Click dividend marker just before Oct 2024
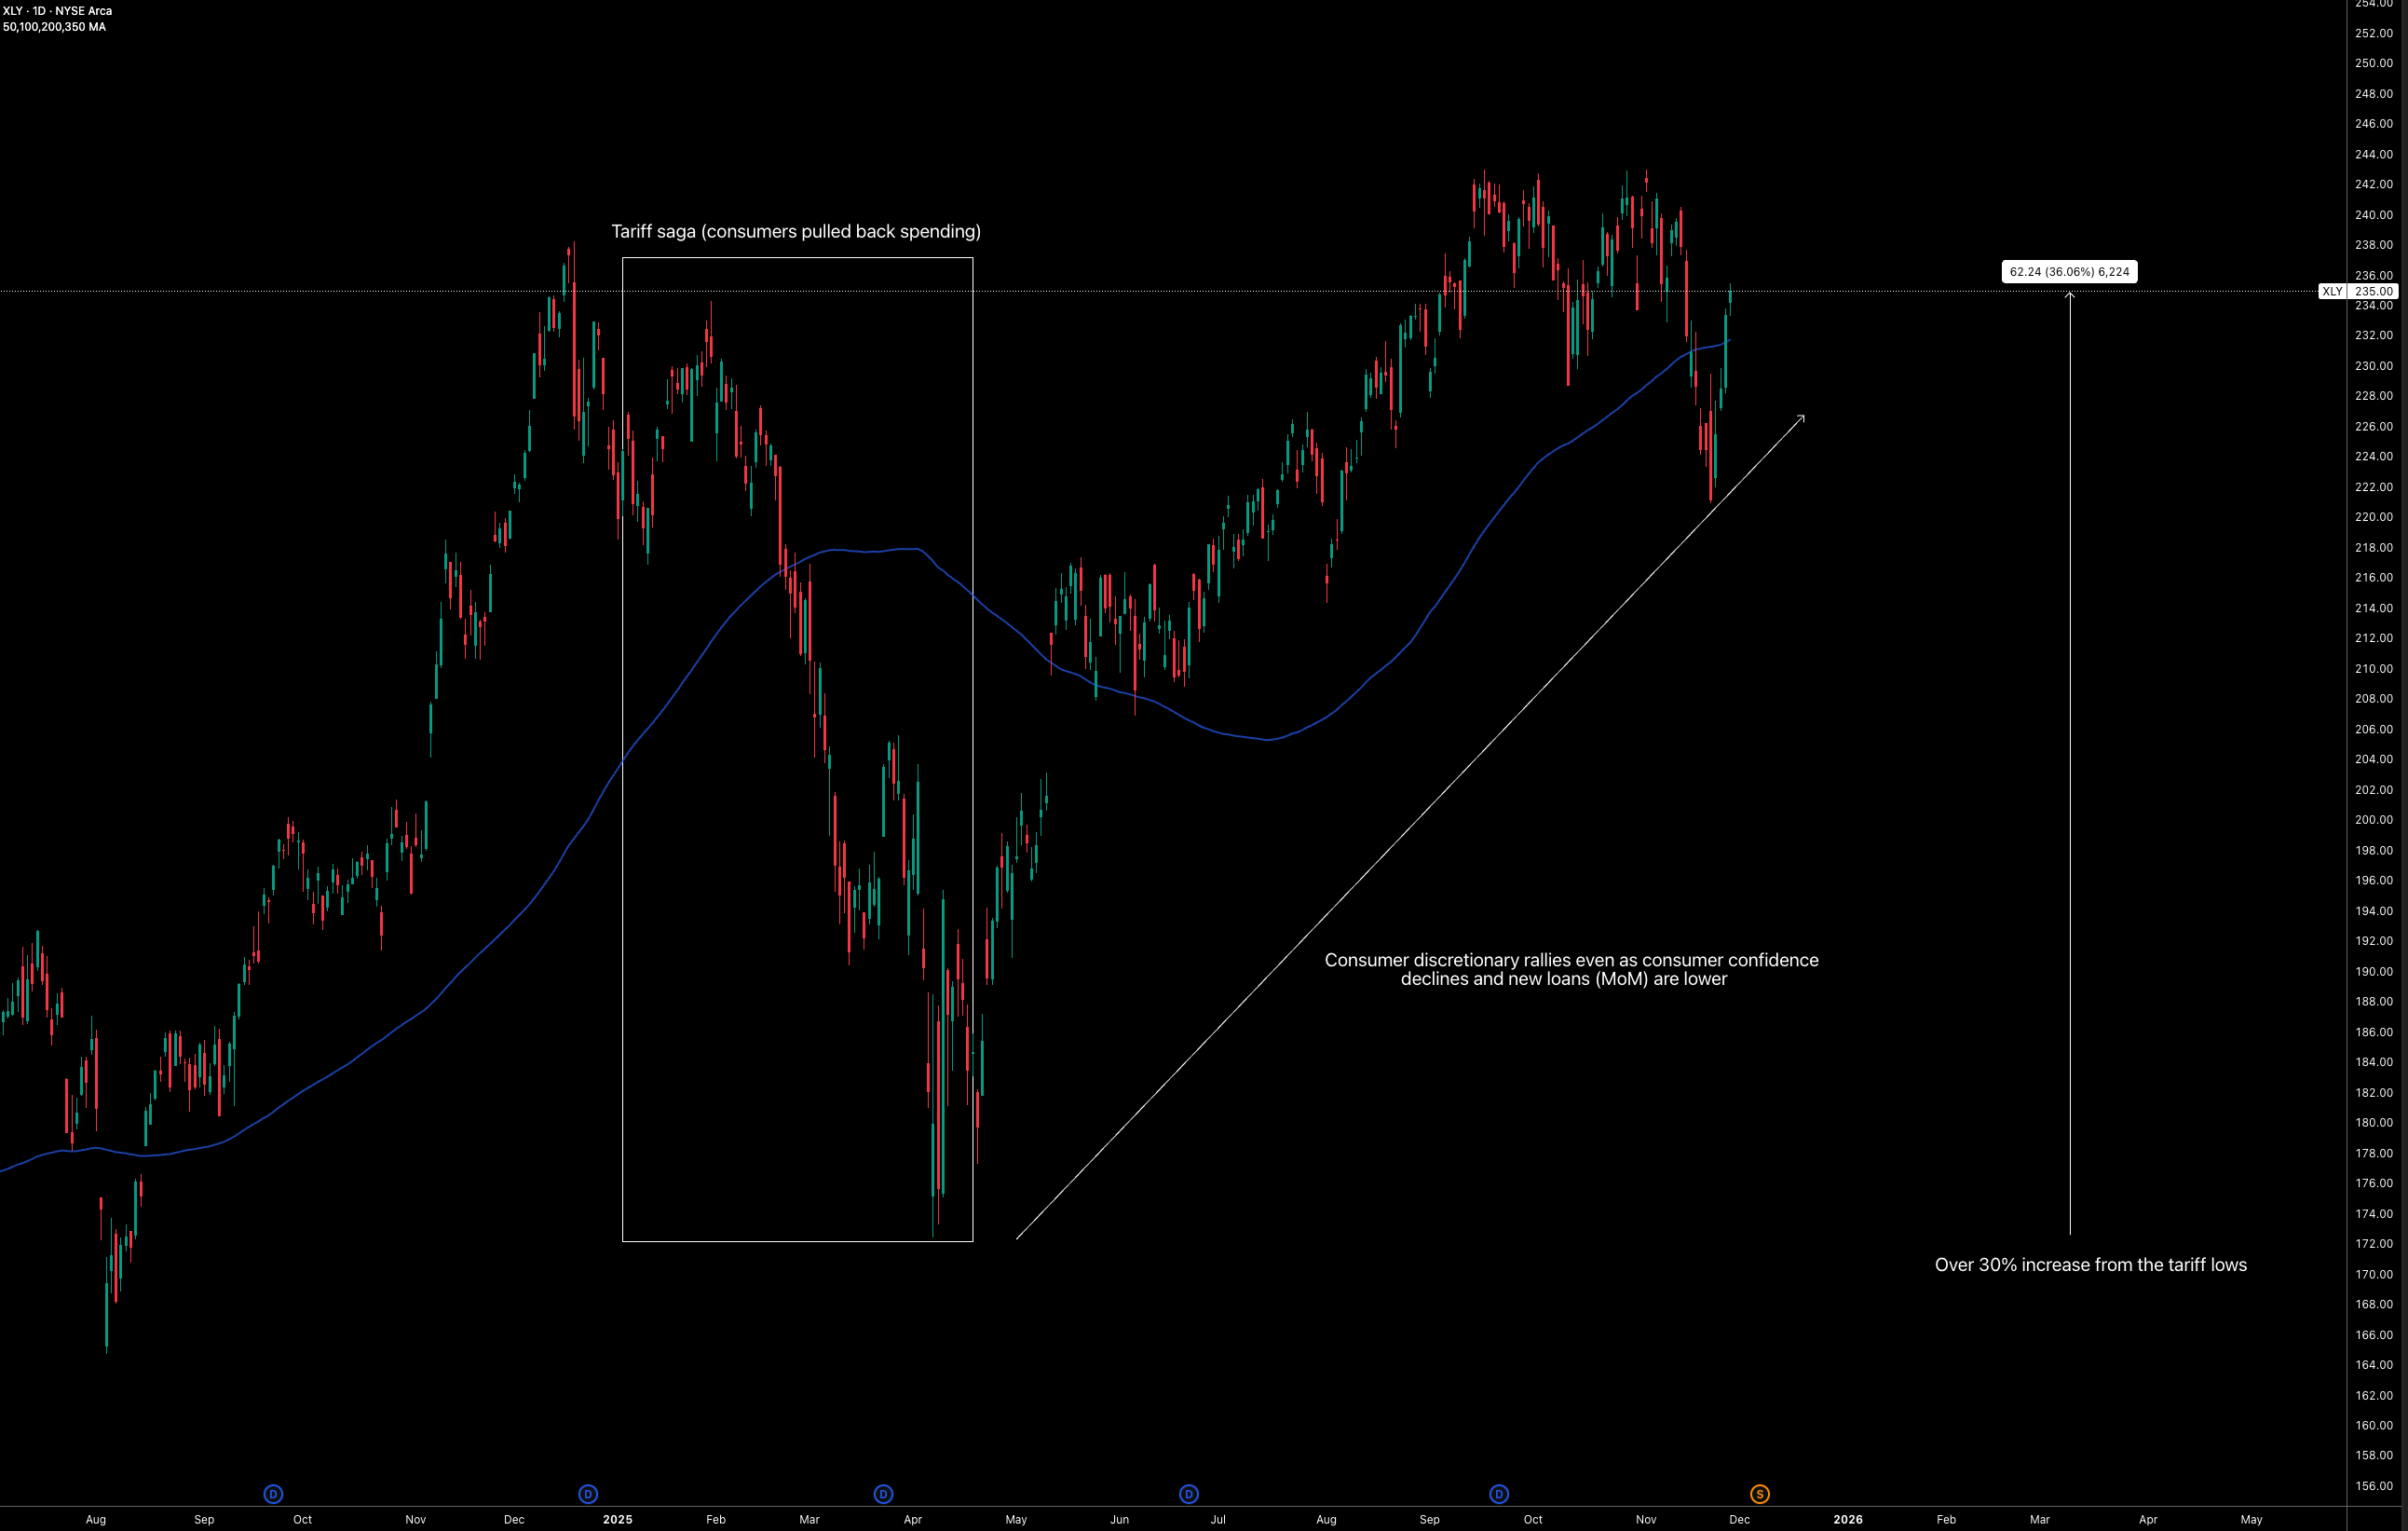The image size is (2408, 1531). 273,1494
